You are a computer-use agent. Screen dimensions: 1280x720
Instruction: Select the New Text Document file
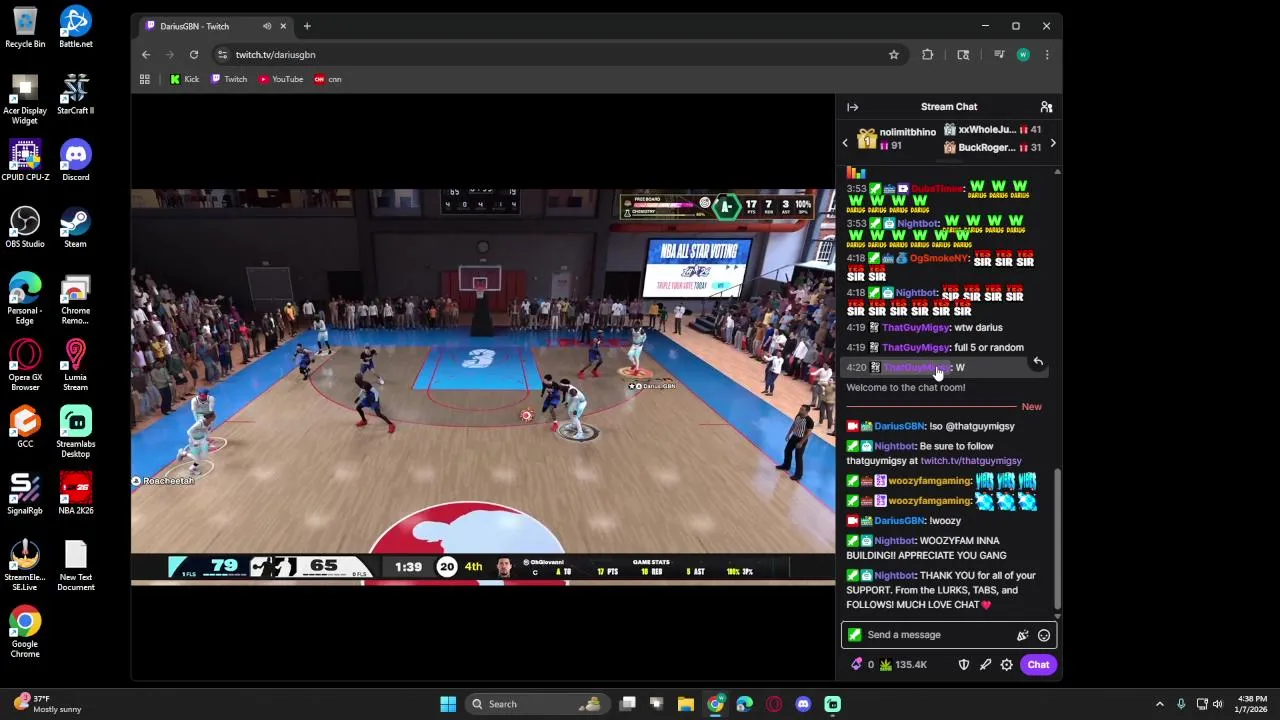75,566
